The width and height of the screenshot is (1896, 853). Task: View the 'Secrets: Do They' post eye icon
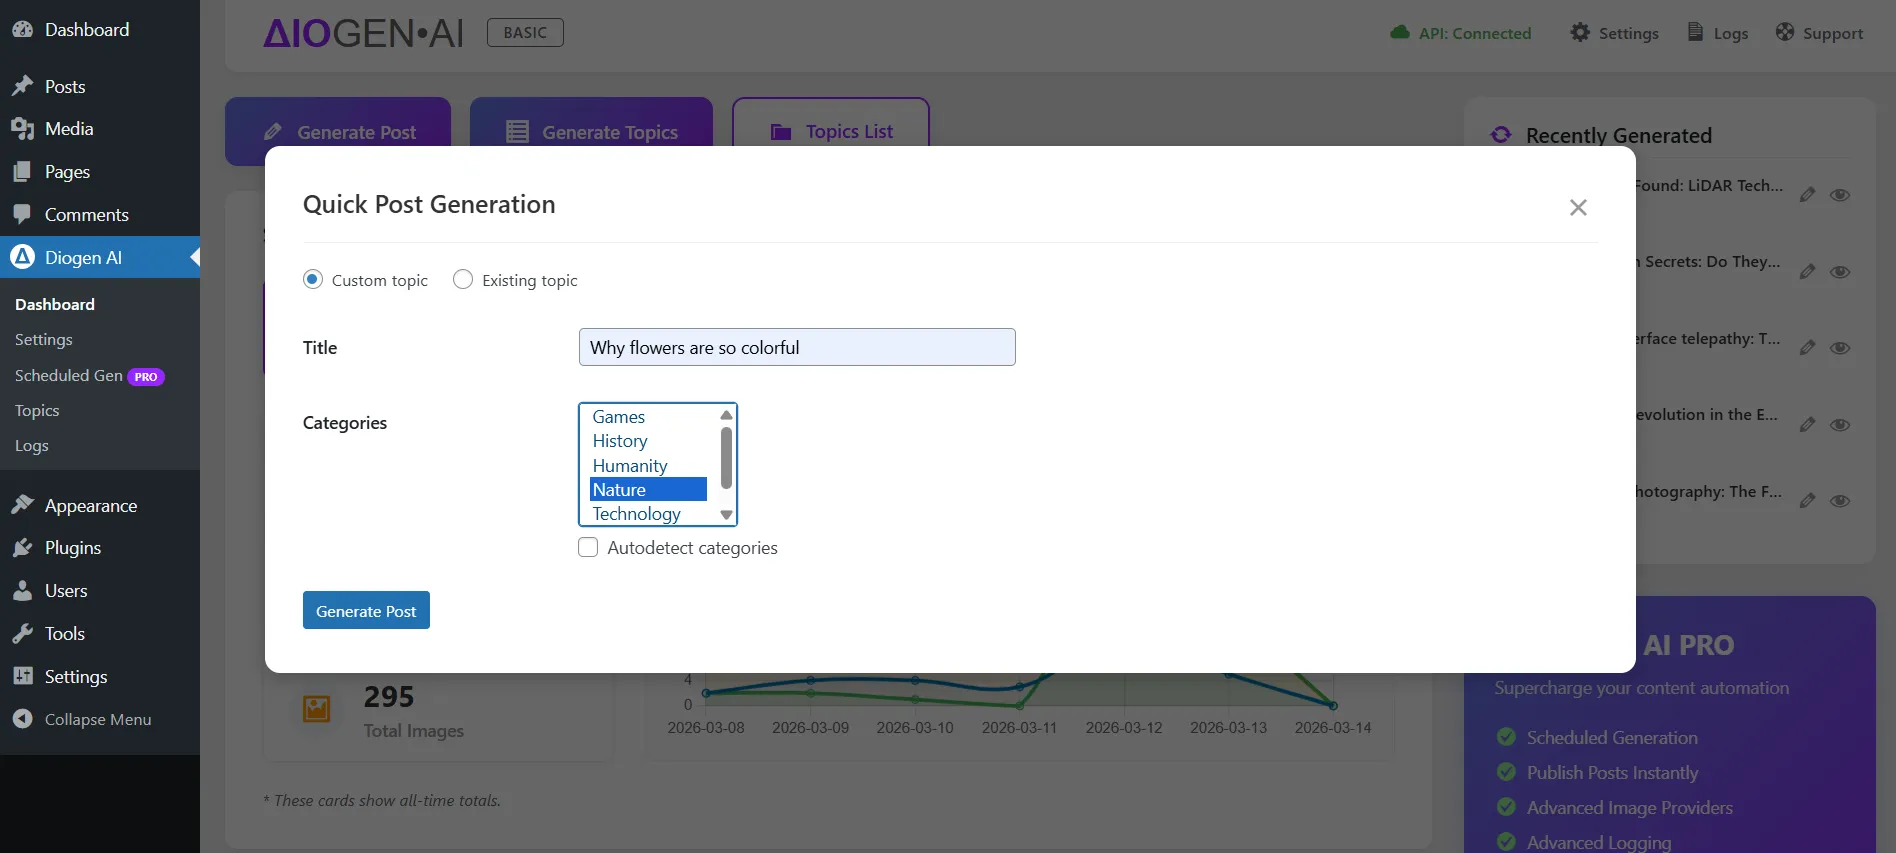[1840, 271]
